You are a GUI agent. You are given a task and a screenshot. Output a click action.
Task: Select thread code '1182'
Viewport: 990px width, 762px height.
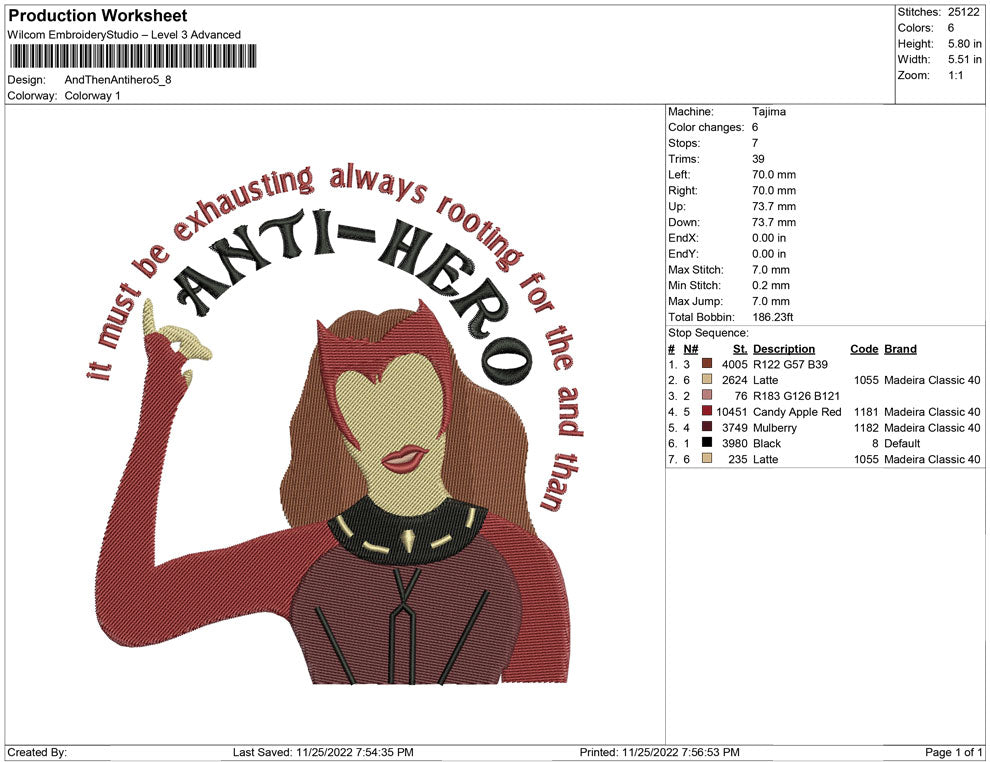click(x=866, y=427)
